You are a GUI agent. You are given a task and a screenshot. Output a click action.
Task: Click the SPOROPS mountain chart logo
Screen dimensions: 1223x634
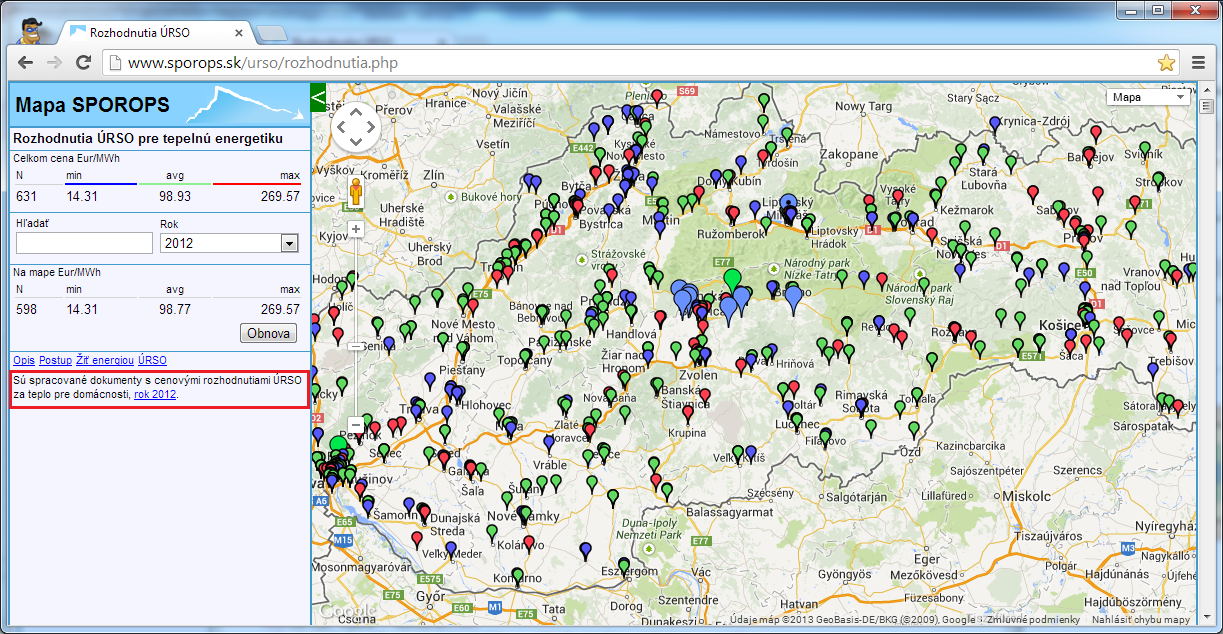click(245, 104)
